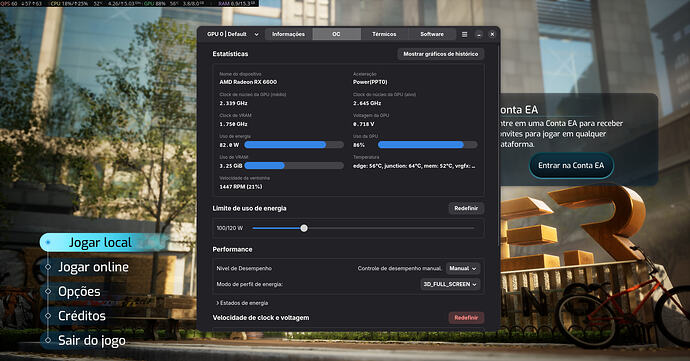
Task: Choose Sair do jogo in the game menu
Action: [92, 340]
